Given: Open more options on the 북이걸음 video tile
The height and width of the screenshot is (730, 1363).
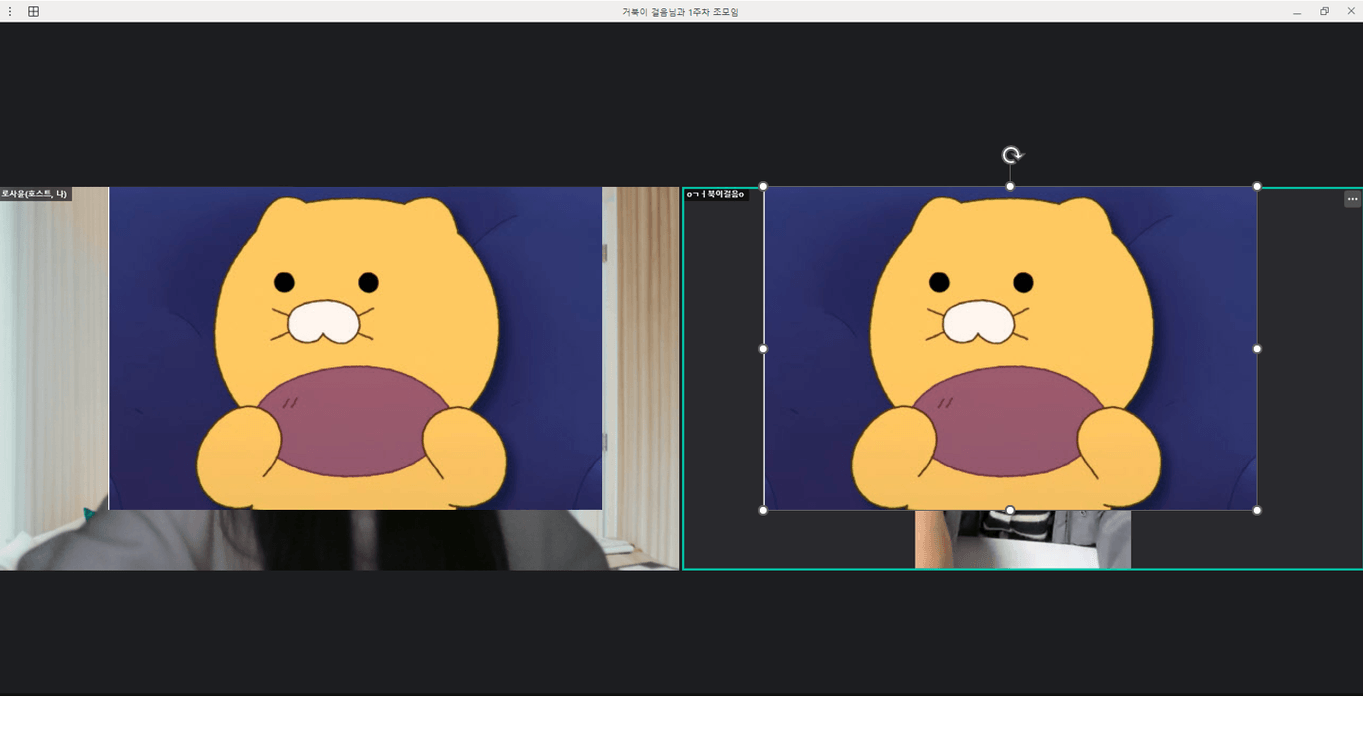Looking at the screenshot, I should [x=1352, y=199].
